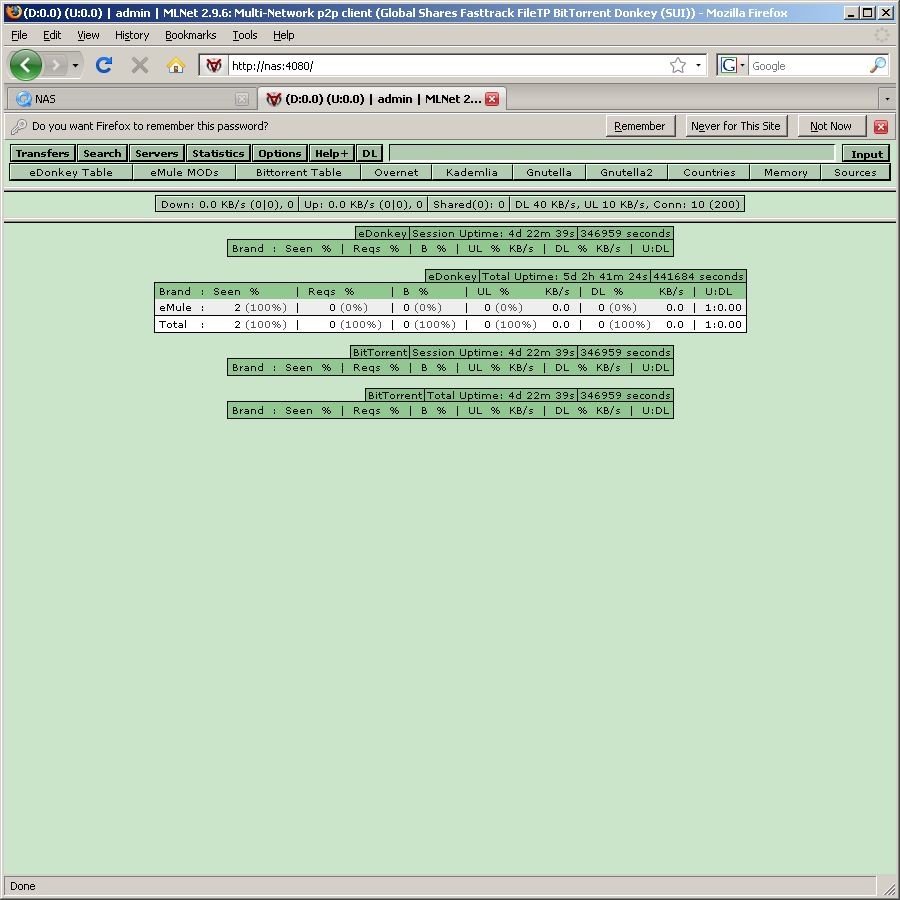The image size is (900, 900).
Task: Select the eMule row in eDonkey table
Action: click(x=451, y=308)
